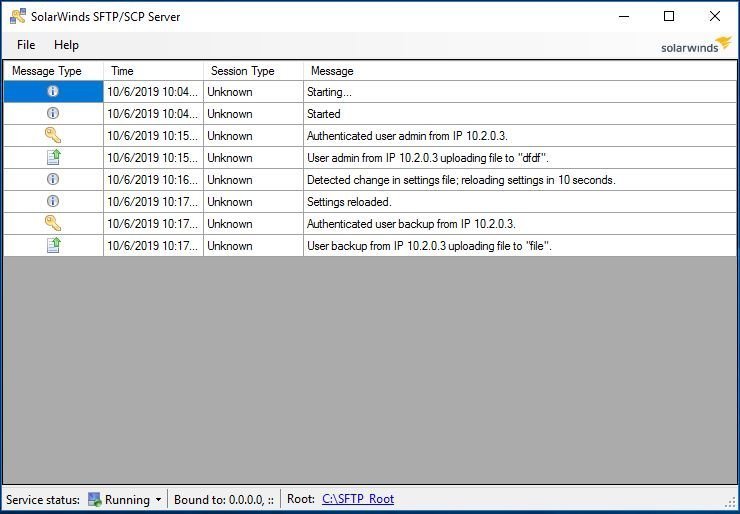740x514 pixels.
Task: Click the upload icon for the "dfdf" file
Action: [53, 157]
